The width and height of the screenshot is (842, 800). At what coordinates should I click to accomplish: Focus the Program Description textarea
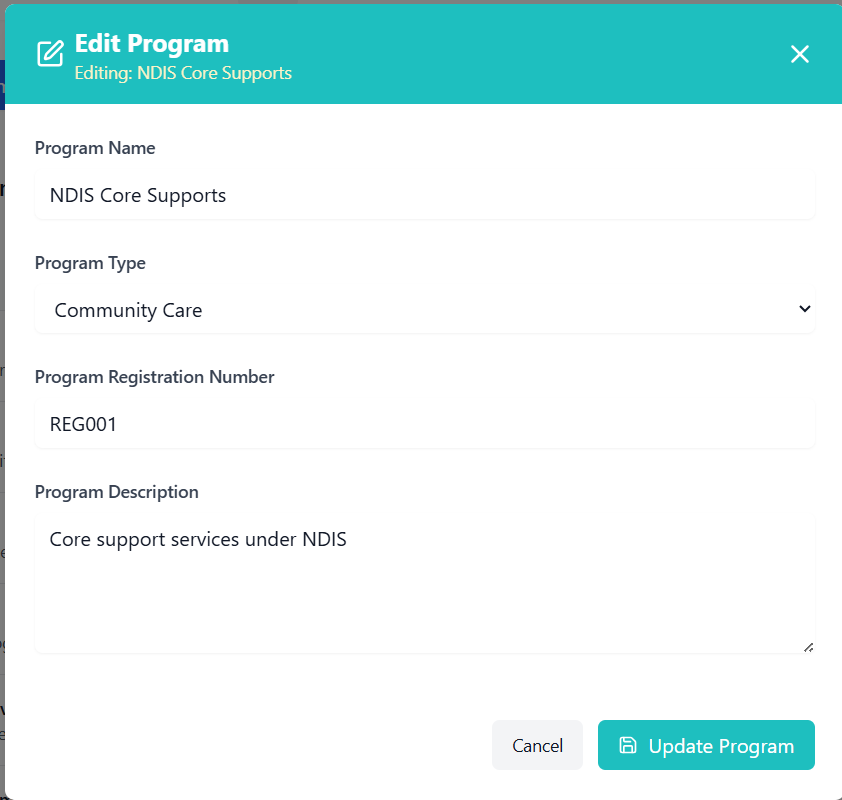[424, 585]
